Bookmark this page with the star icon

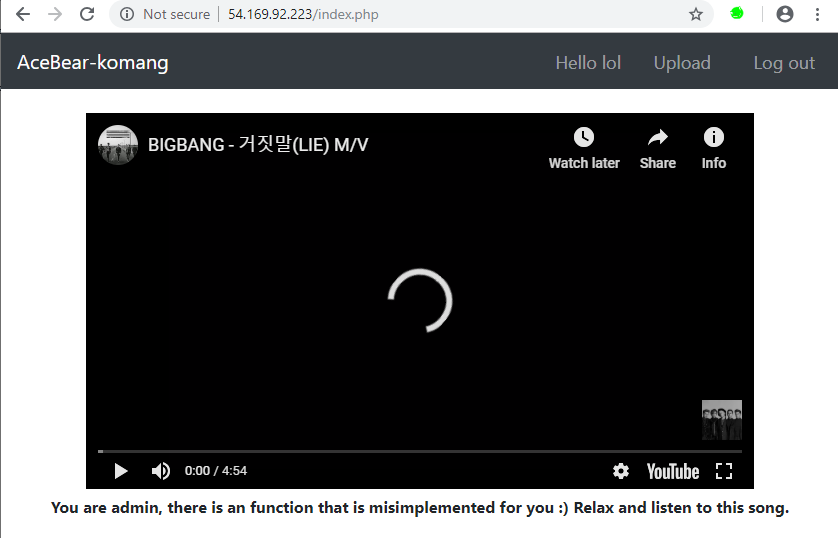tap(695, 14)
